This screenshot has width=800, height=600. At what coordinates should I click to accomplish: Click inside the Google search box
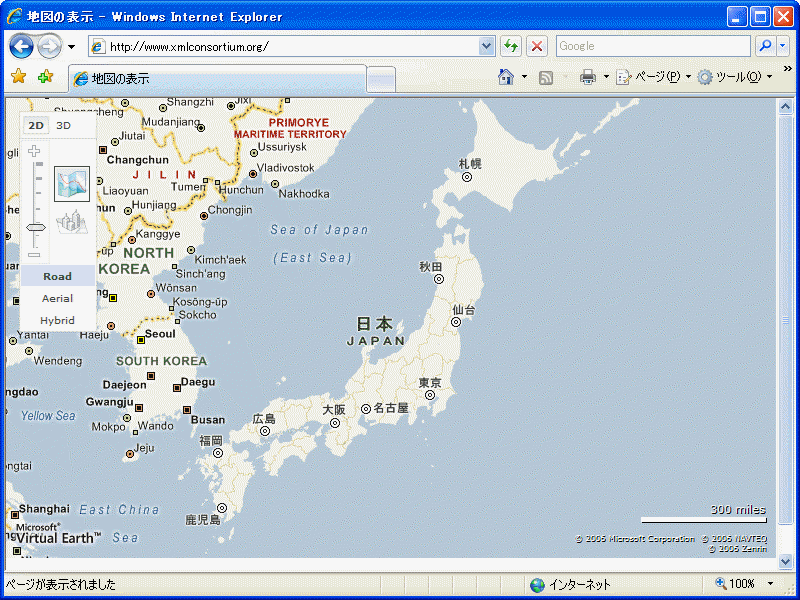[x=652, y=46]
